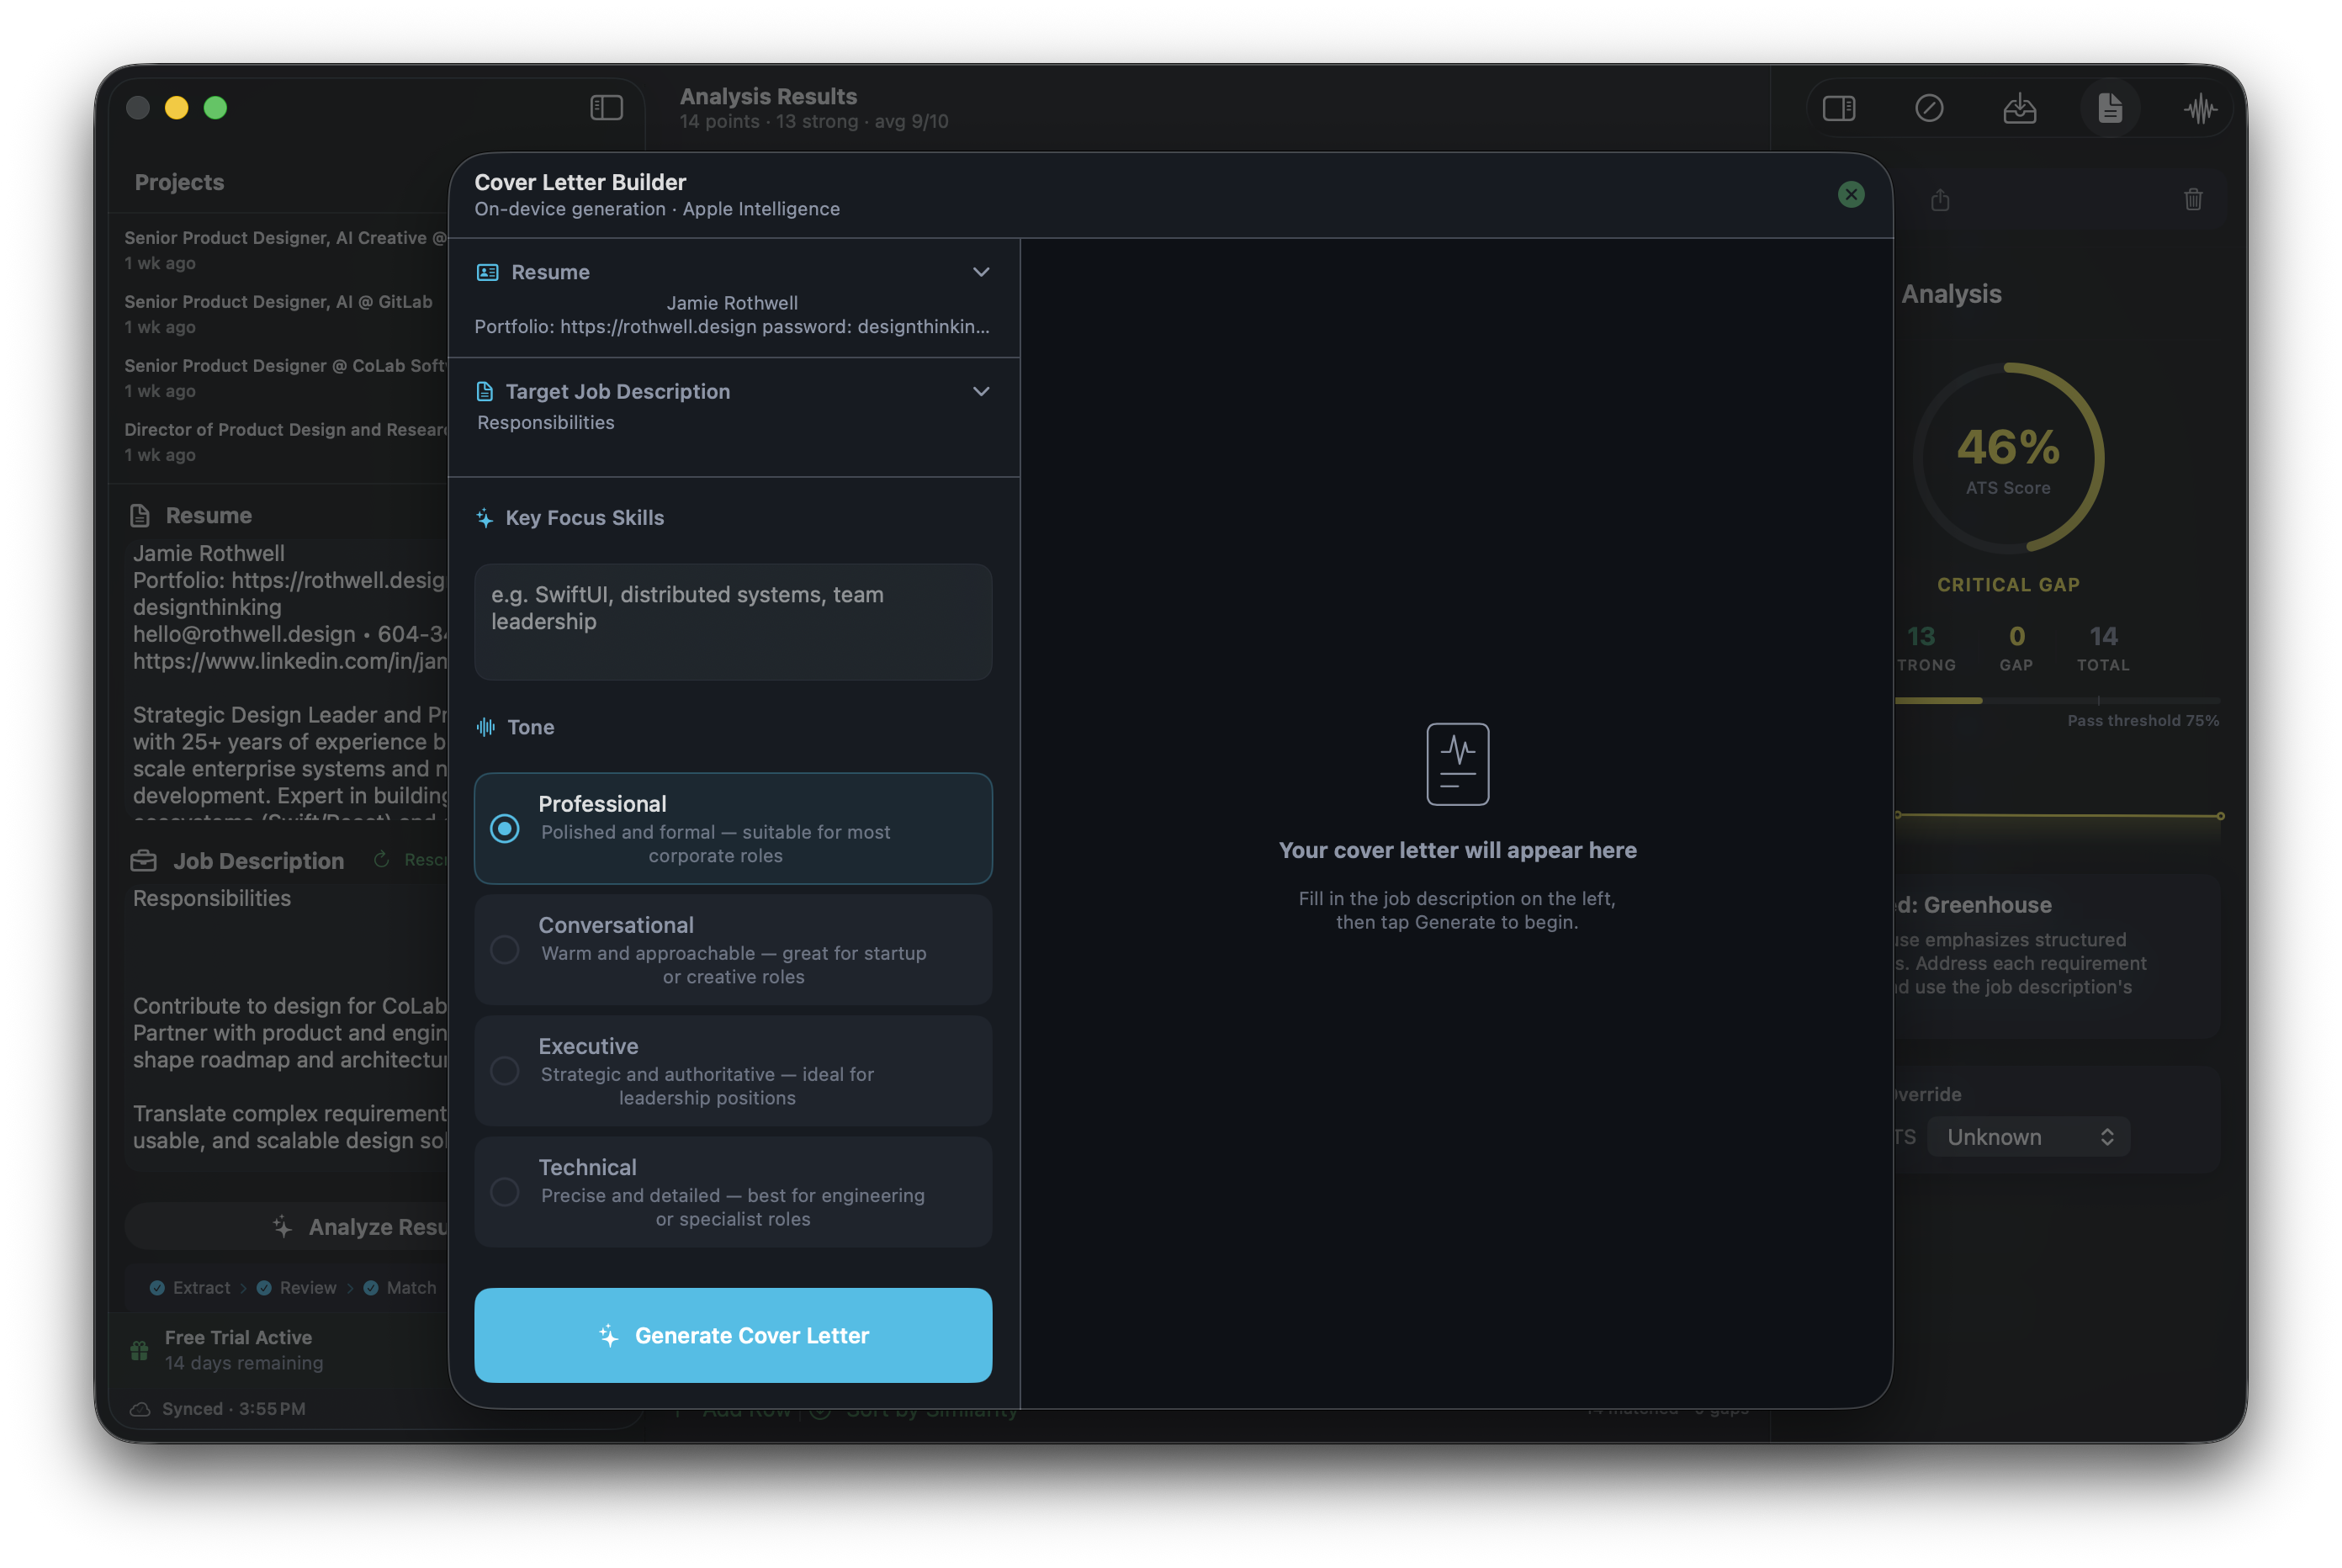Open Senior Product Designer, AI Creative project
The image size is (2342, 1568).
(285, 250)
